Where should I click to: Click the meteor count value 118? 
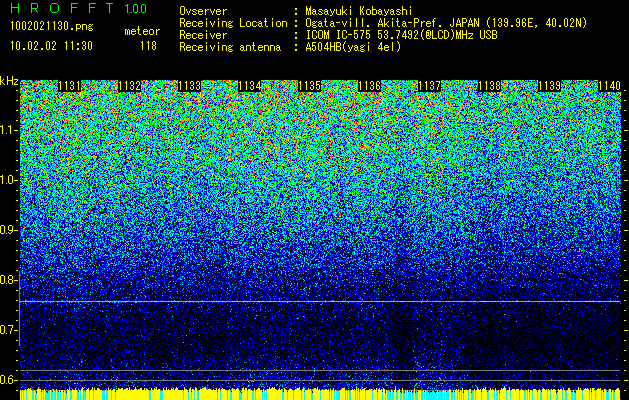click(x=148, y=46)
